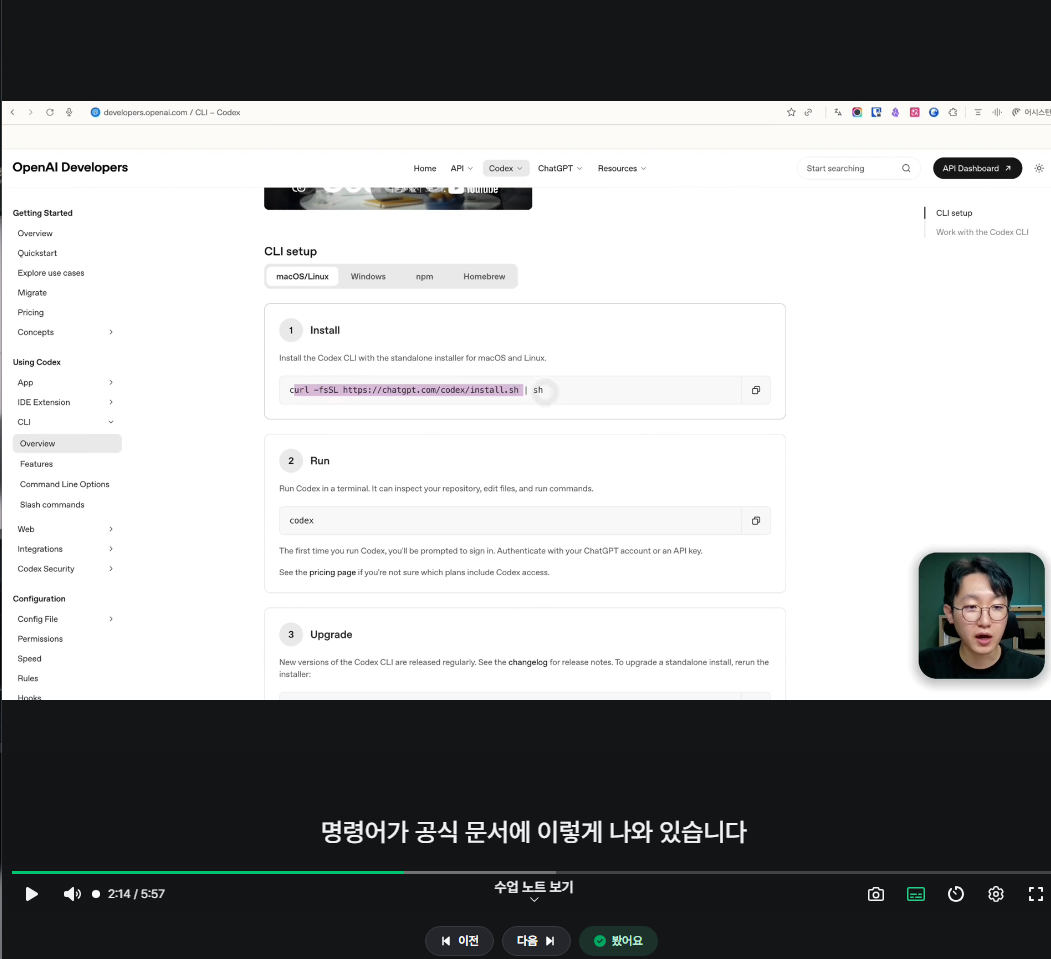The image size is (1051, 959).
Task: Copy the codex run command
Action: (756, 521)
